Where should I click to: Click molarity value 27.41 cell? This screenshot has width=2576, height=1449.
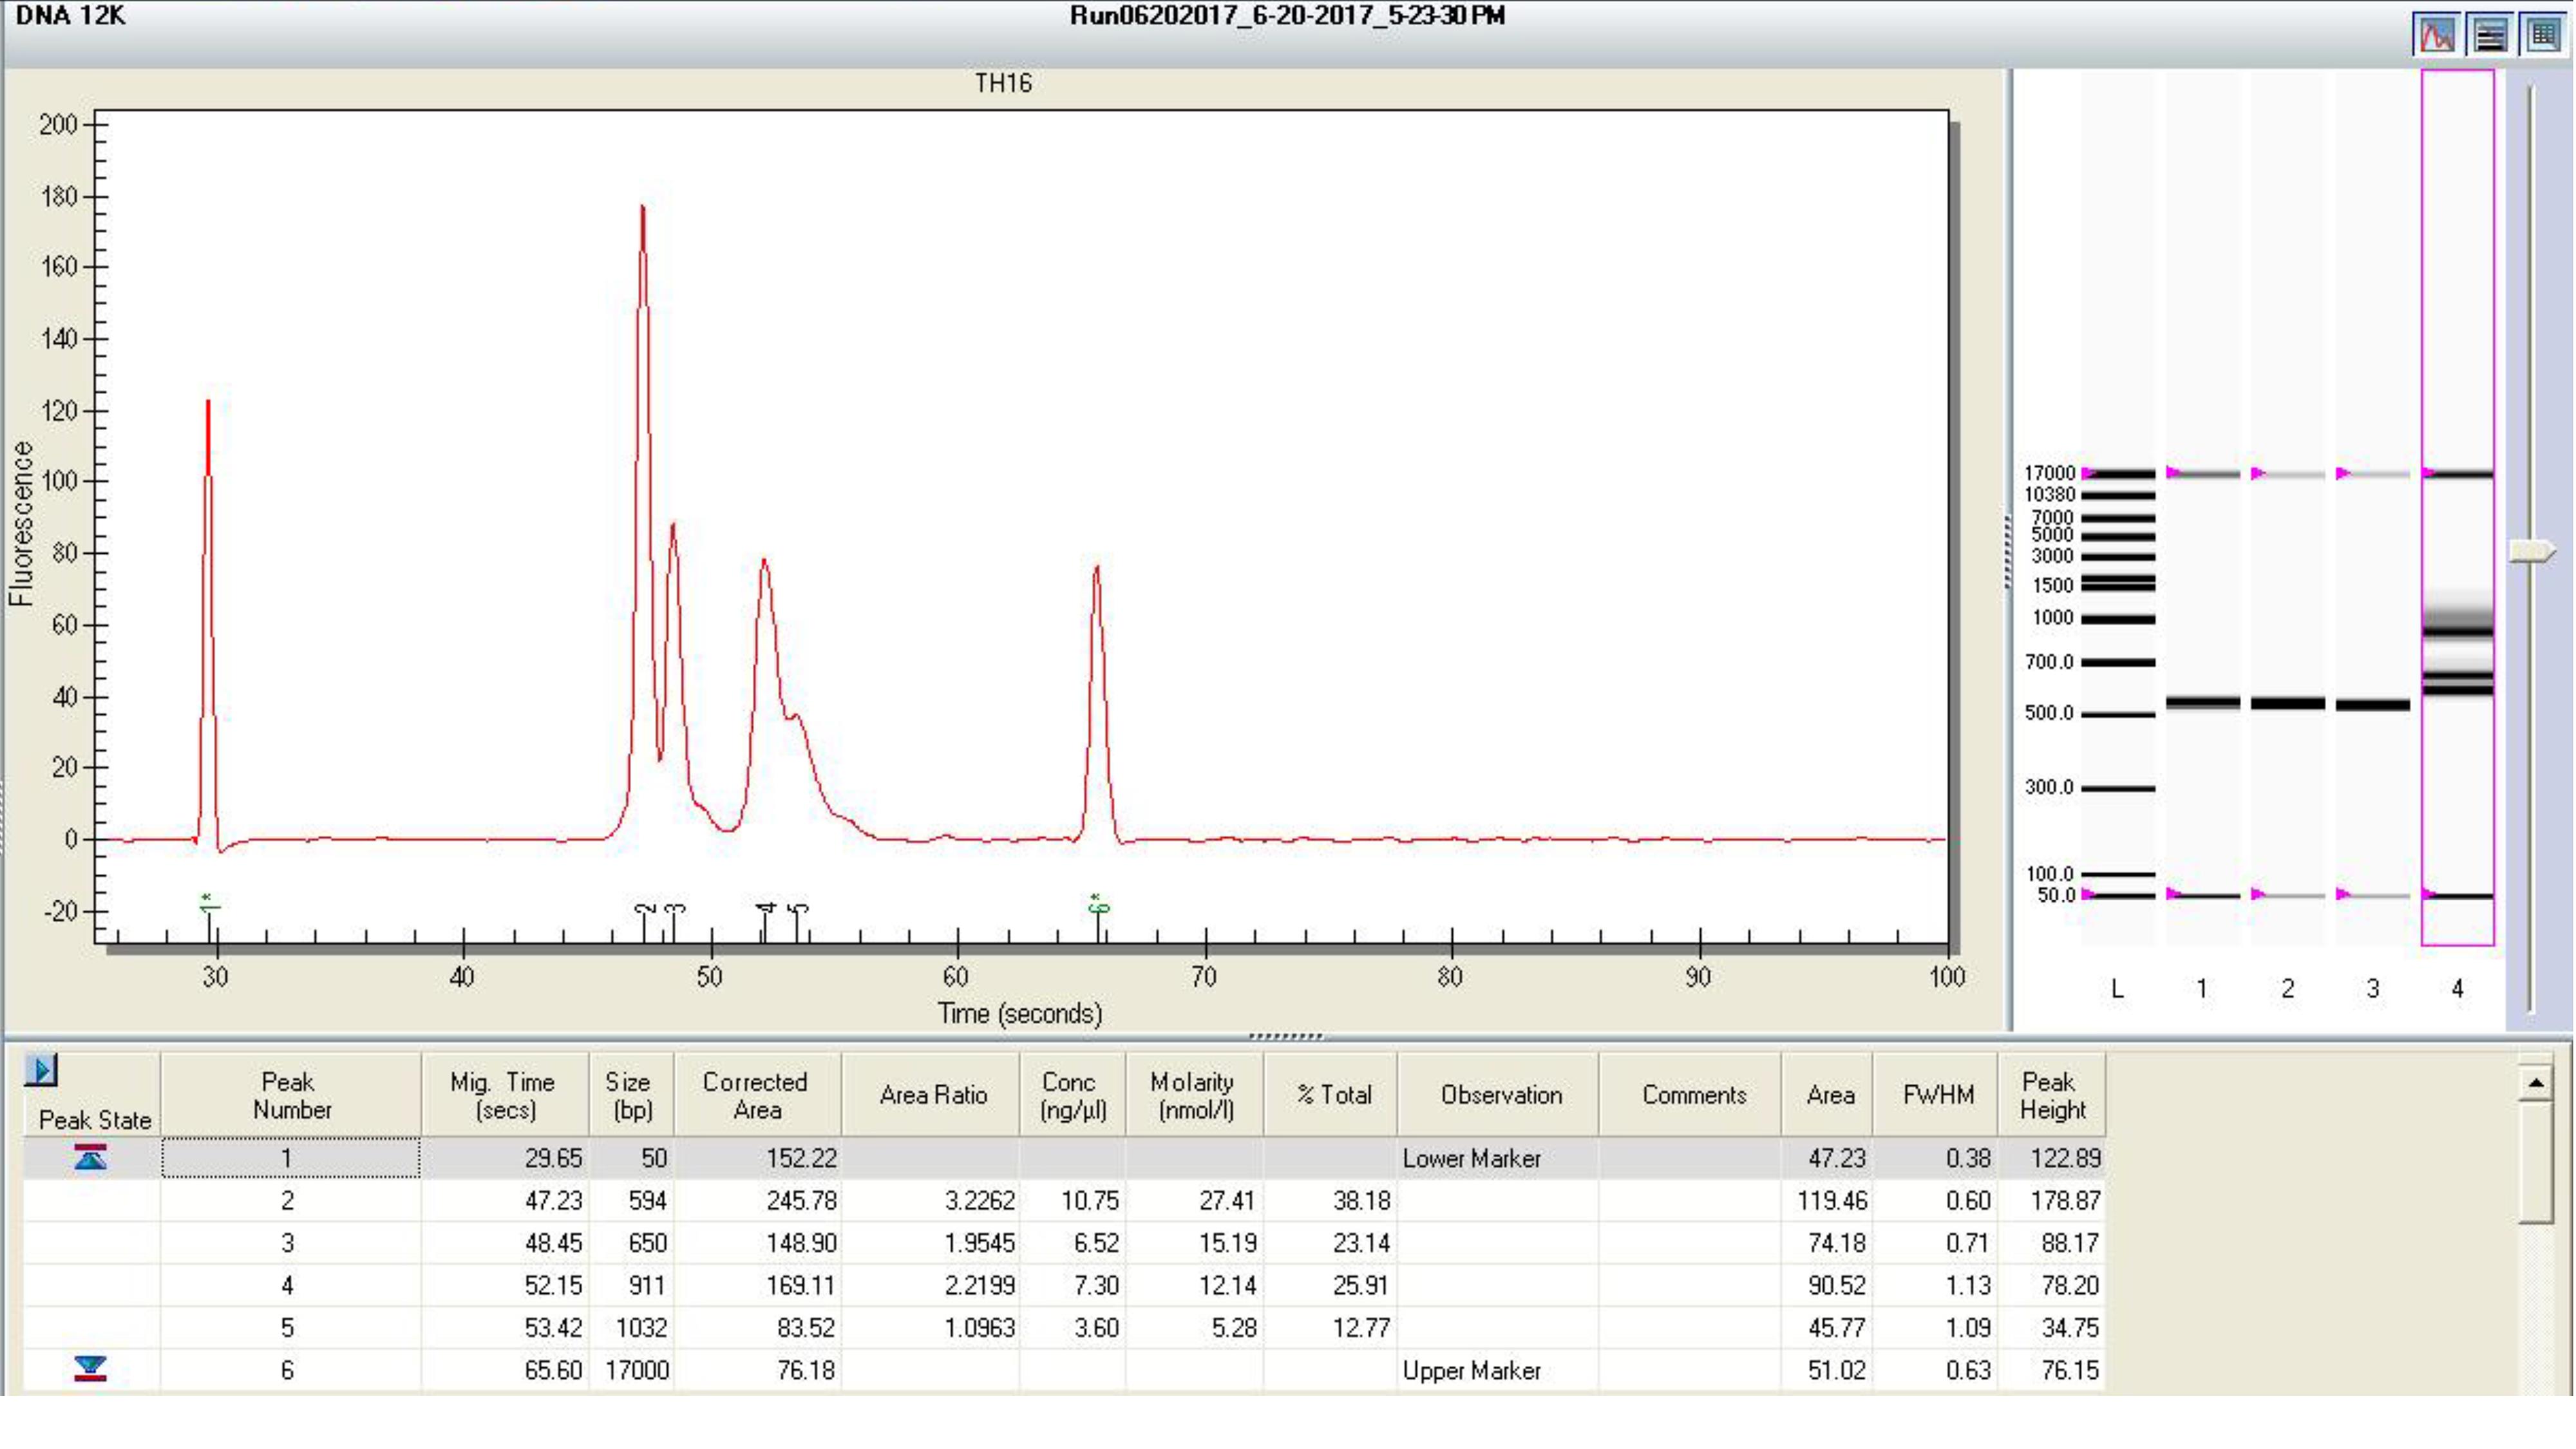1195,1200
